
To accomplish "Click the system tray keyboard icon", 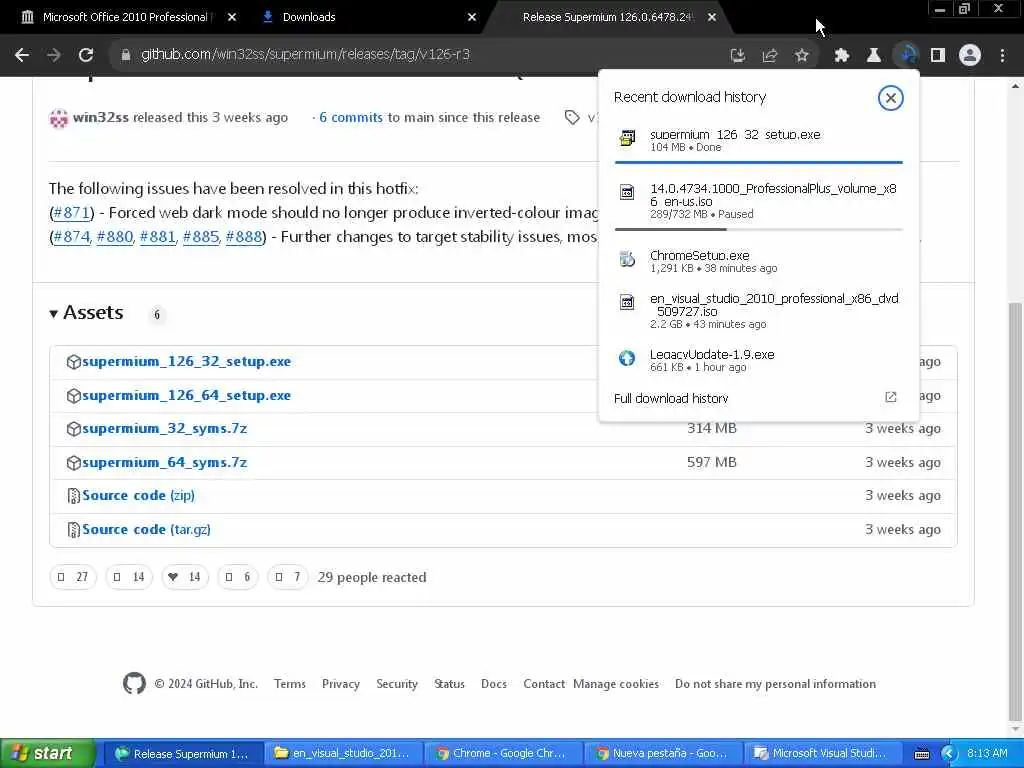I will (921, 754).
